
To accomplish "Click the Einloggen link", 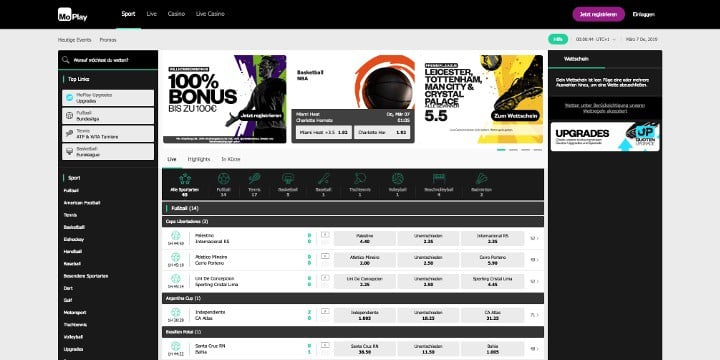I will pos(643,14).
